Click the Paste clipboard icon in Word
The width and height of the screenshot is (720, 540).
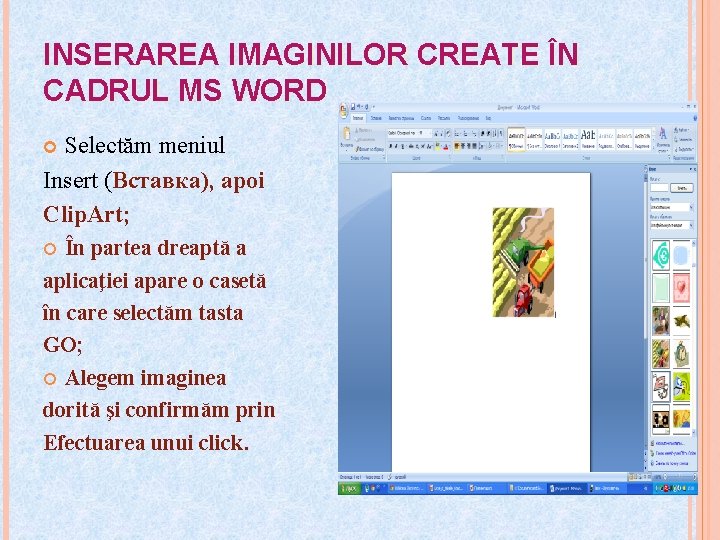[347, 135]
